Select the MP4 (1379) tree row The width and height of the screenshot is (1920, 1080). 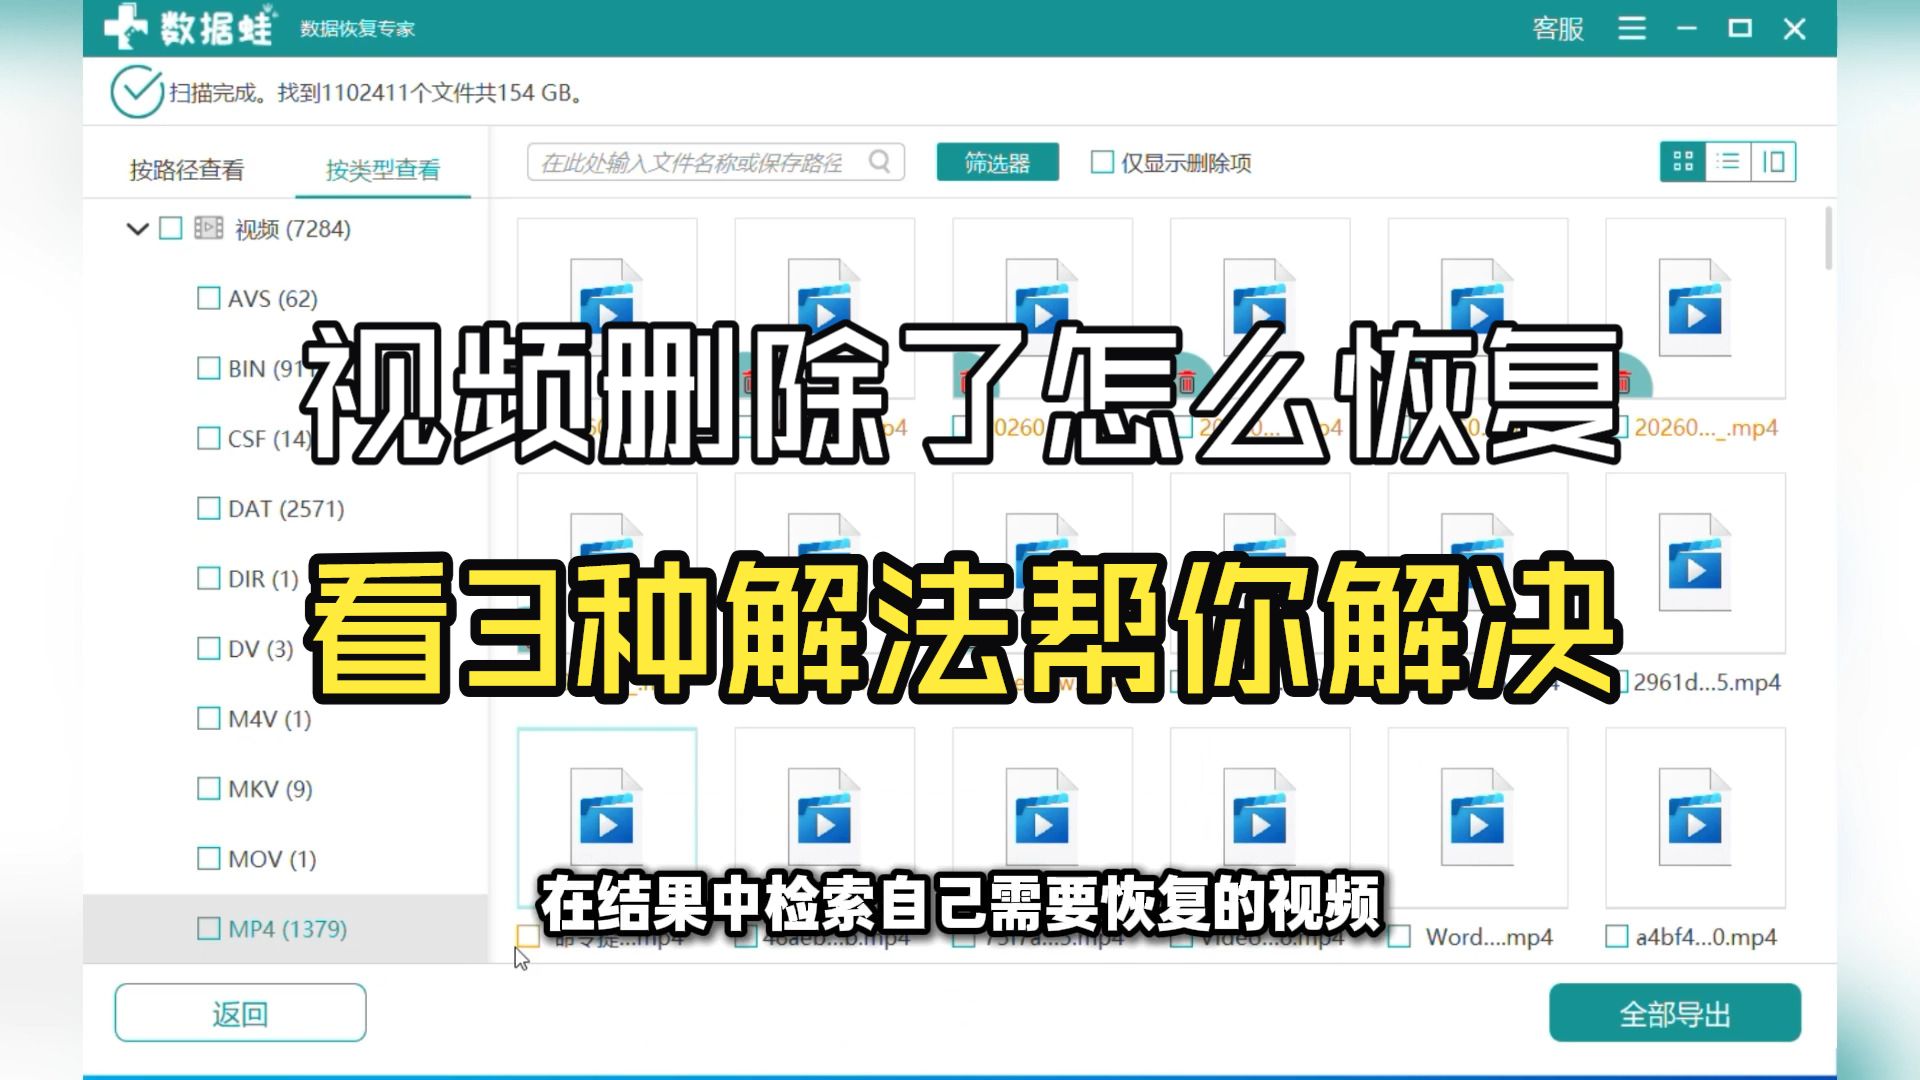285,929
